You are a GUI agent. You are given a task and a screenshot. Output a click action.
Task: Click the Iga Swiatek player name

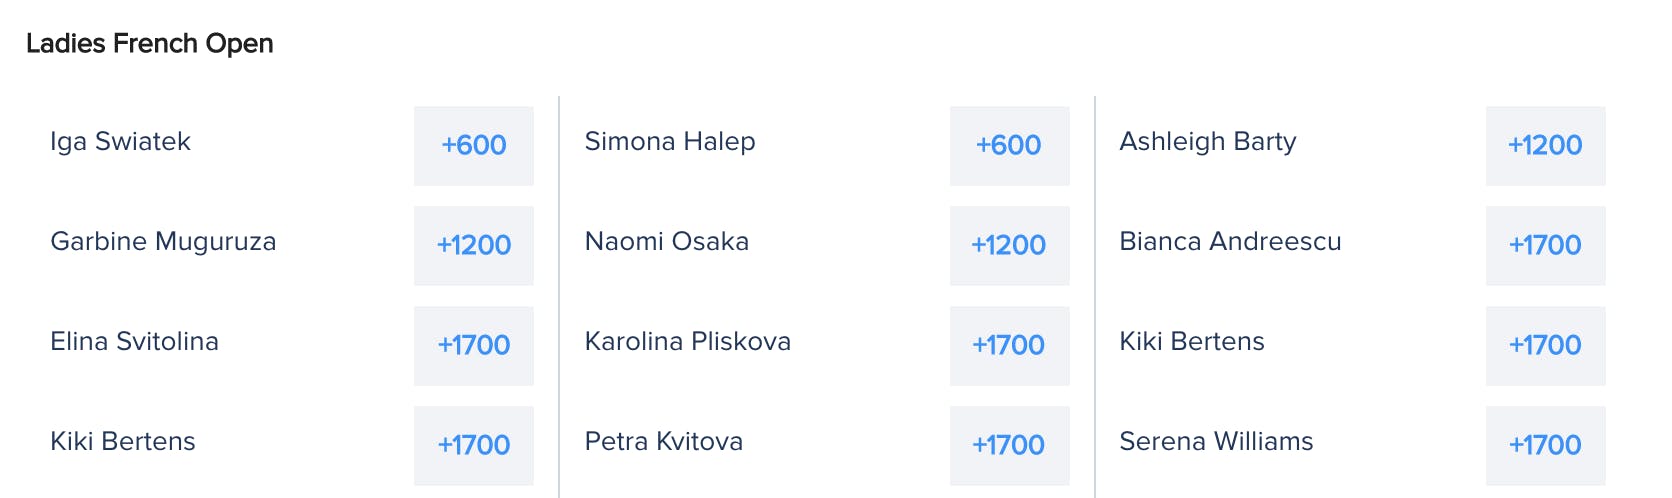[120, 142]
